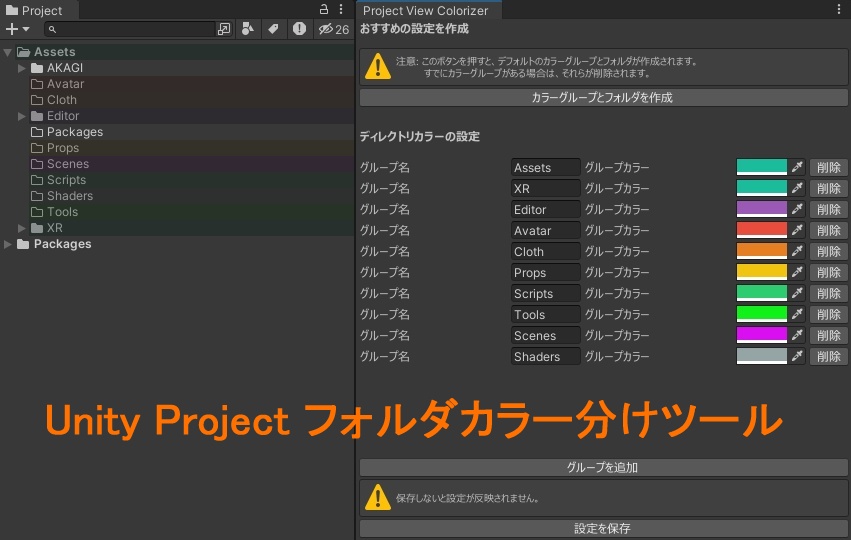Open the Scenes group magenta color swatch
The image size is (851, 540).
pos(761,335)
